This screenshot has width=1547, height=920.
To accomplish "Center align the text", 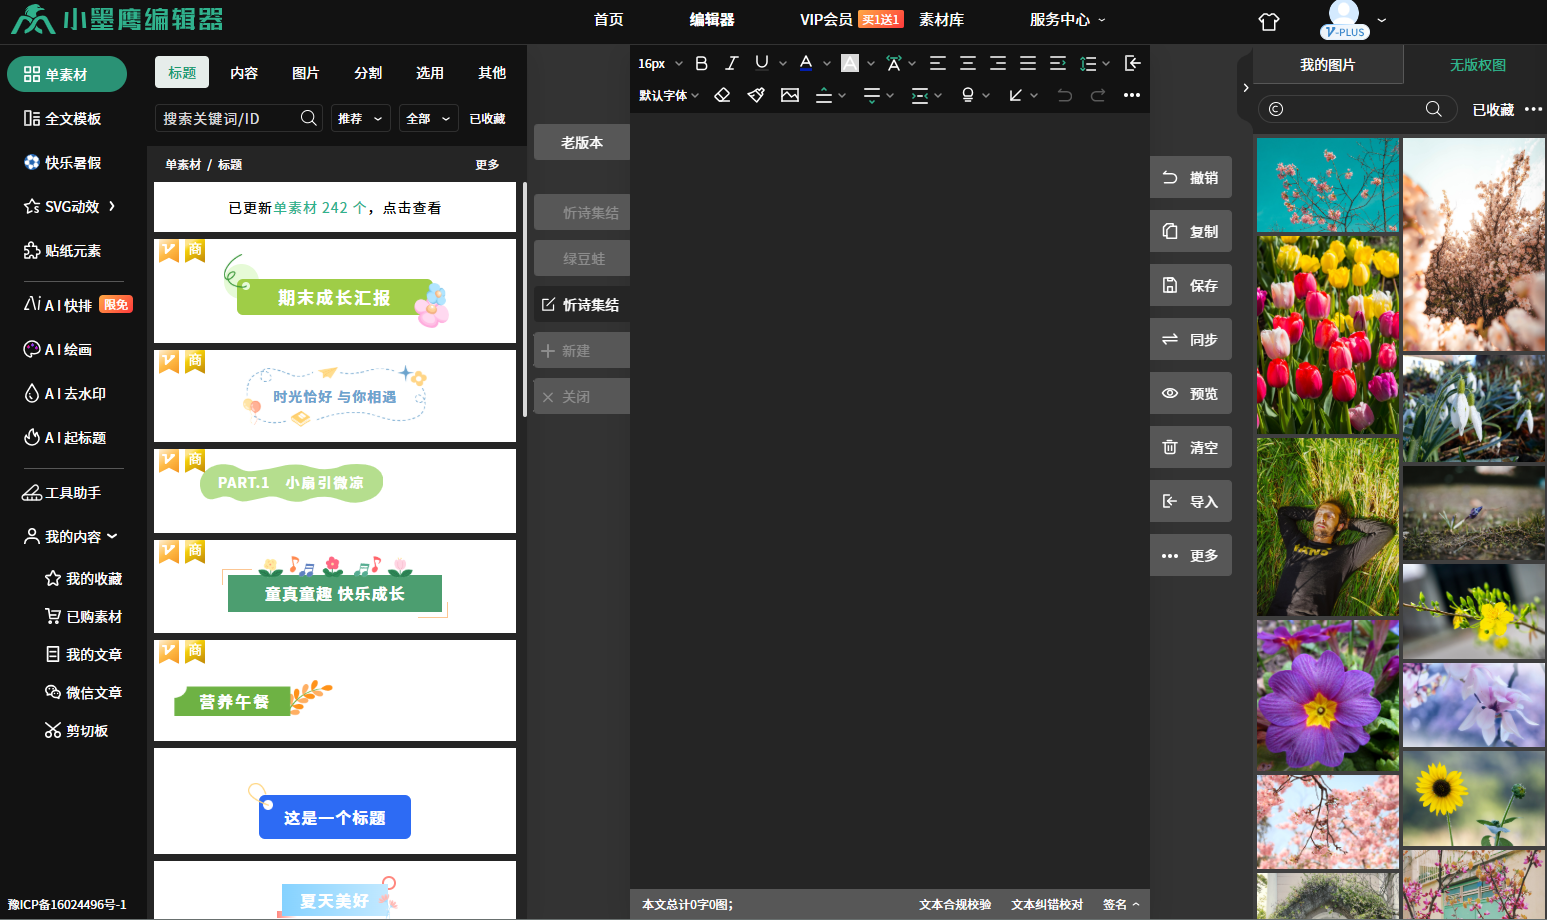I will point(967,63).
